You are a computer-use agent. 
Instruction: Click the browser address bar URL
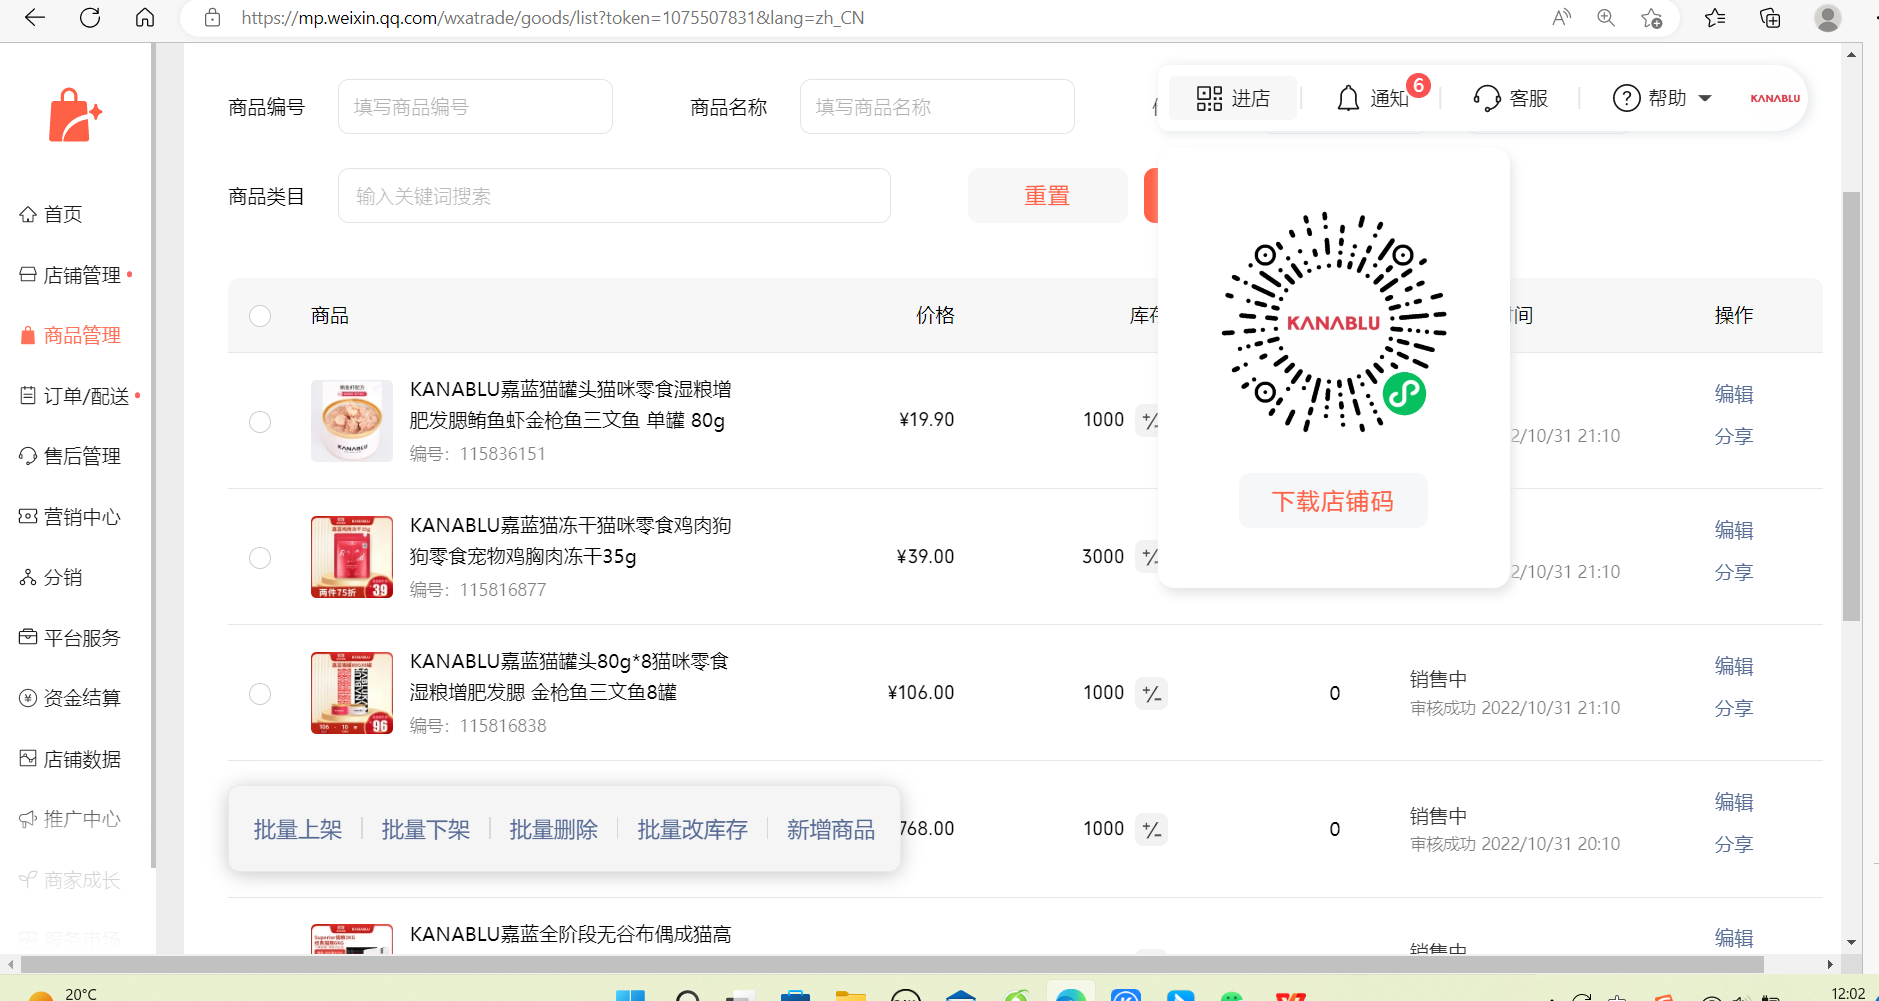[x=553, y=18]
